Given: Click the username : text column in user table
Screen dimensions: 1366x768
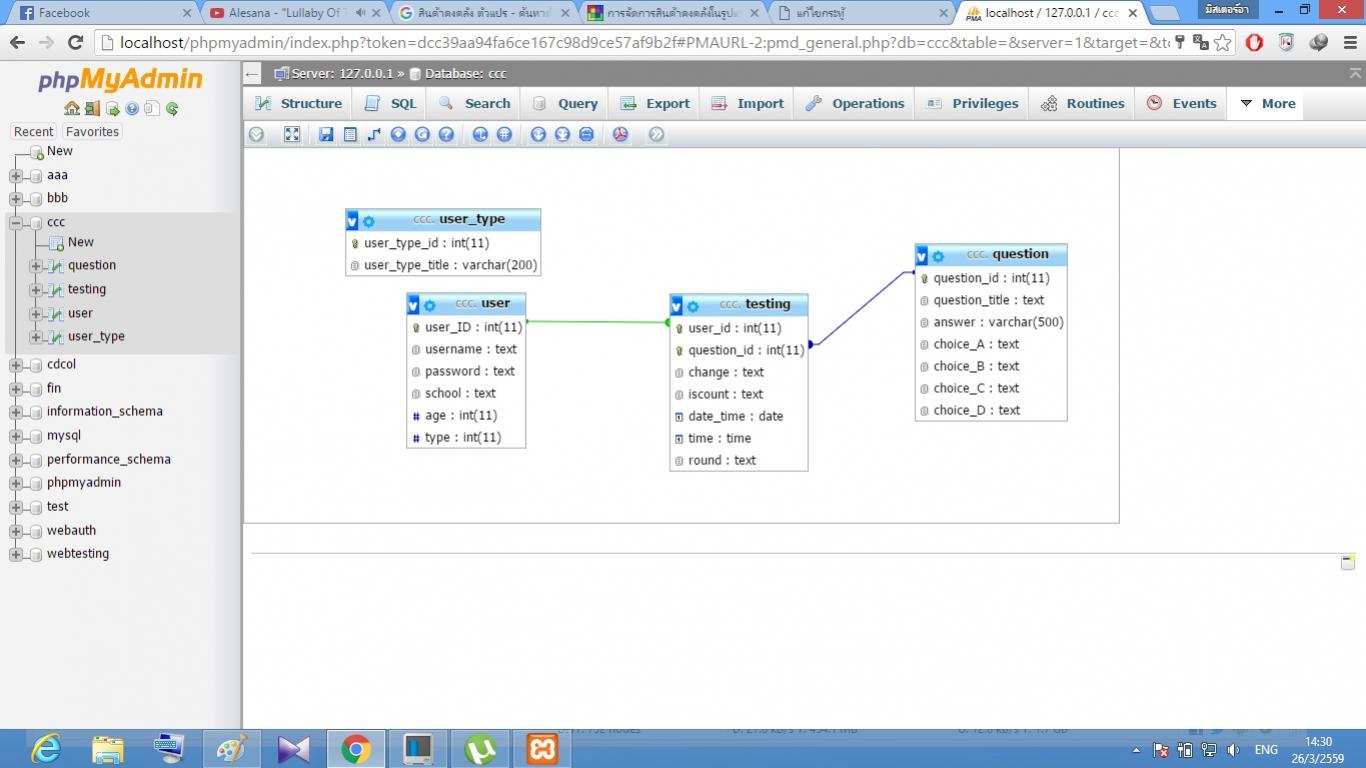Looking at the screenshot, I should [466, 350].
